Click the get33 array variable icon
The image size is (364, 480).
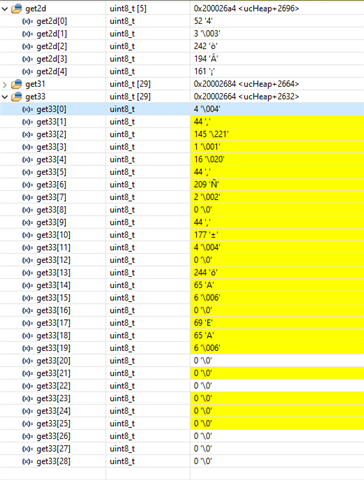coord(17,97)
